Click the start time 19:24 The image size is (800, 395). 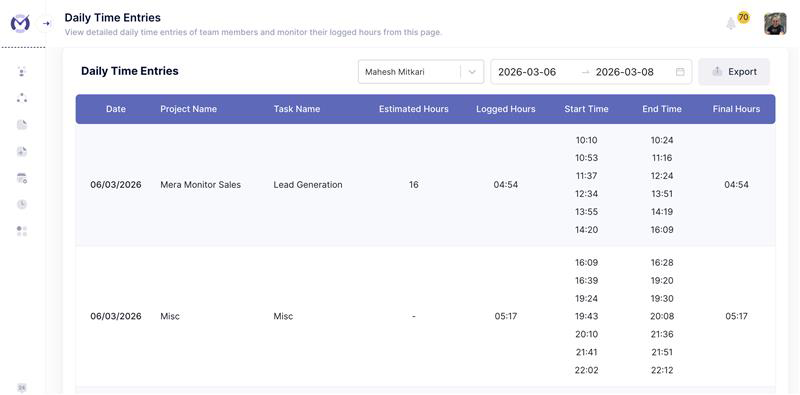click(x=586, y=298)
